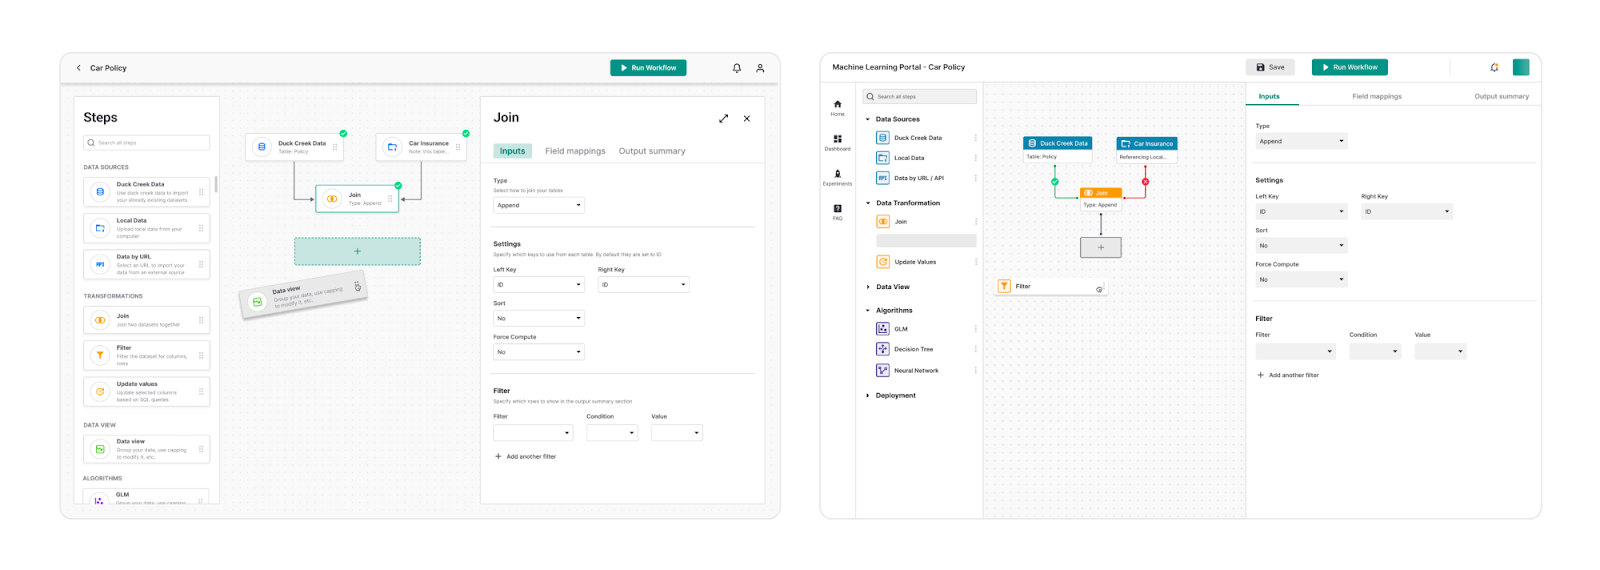Collapse Algorithms section in portal tree
This screenshot has height=570, width=1600.
click(868, 310)
